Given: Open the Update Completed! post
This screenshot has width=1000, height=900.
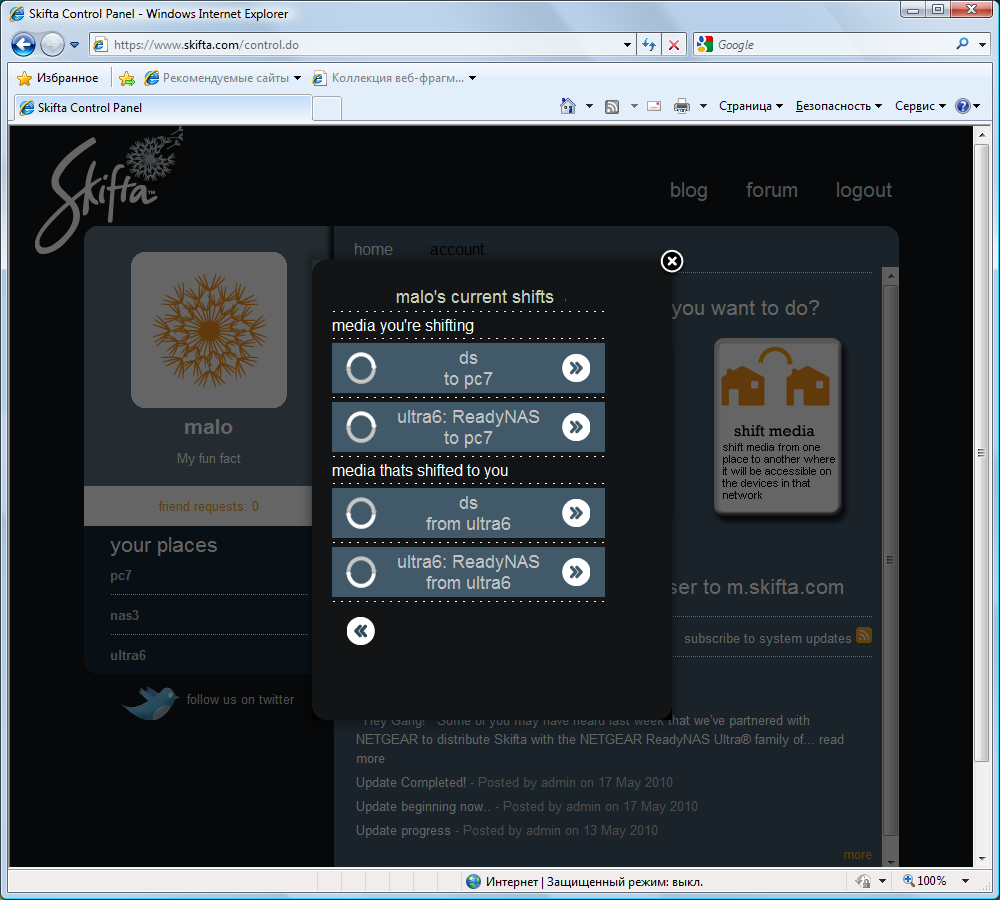Looking at the screenshot, I should point(411,783).
